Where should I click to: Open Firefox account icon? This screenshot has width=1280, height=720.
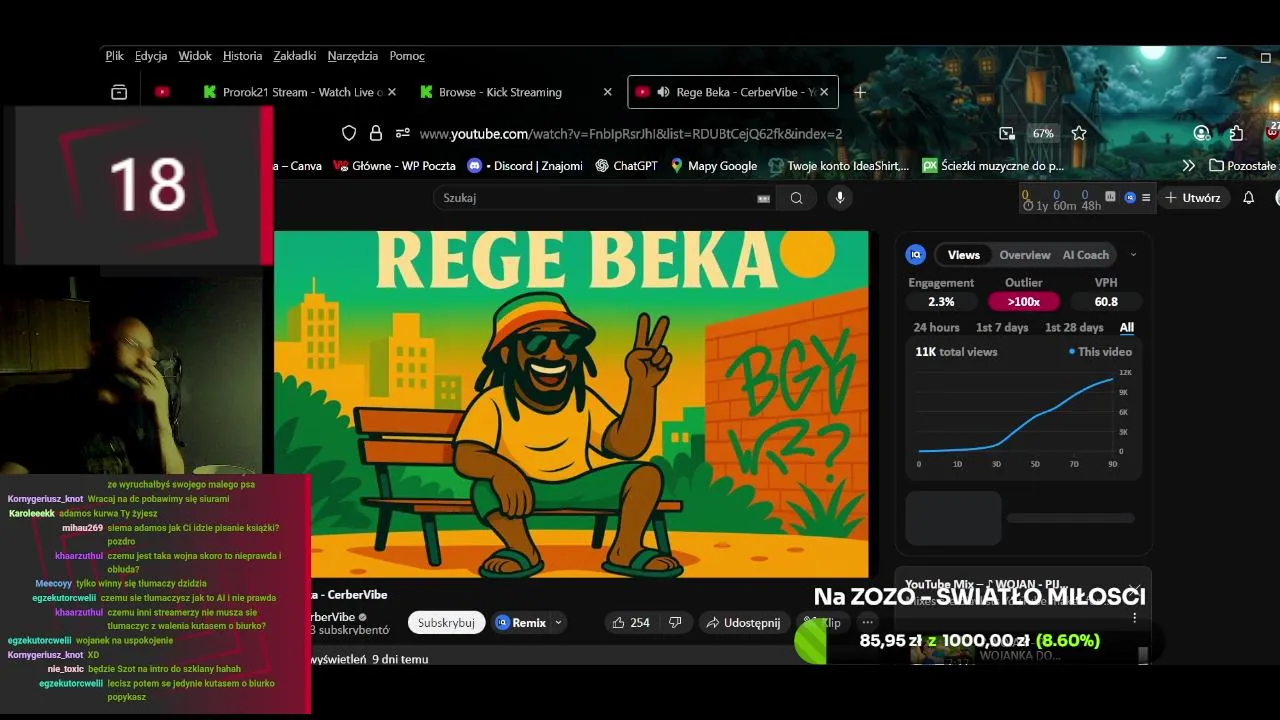1202,133
